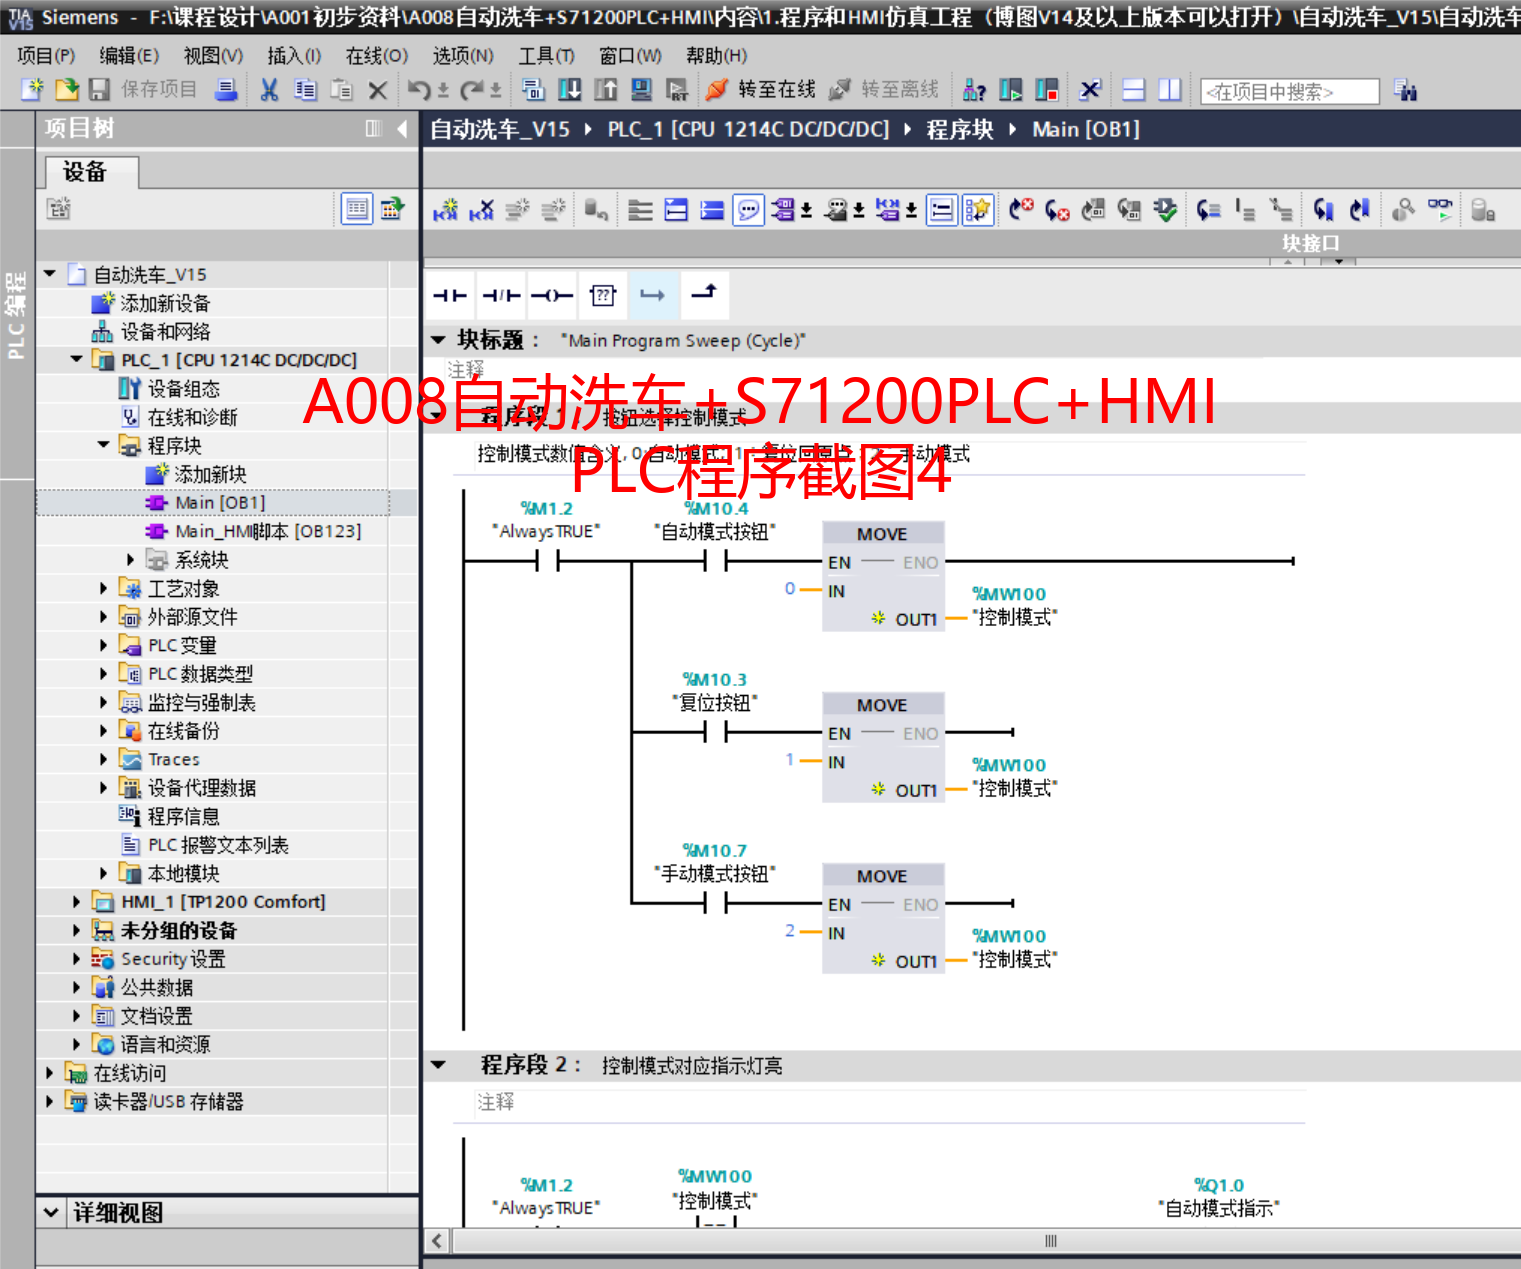This screenshot has width=1521, height=1269.
Task: Click the cut scissors icon in toolbar
Action: click(x=269, y=90)
